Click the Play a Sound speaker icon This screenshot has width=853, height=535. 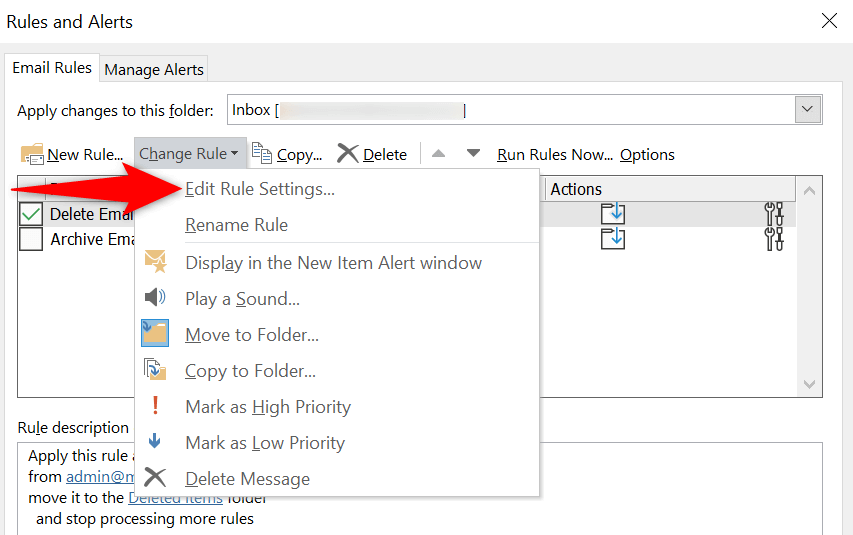tap(155, 298)
